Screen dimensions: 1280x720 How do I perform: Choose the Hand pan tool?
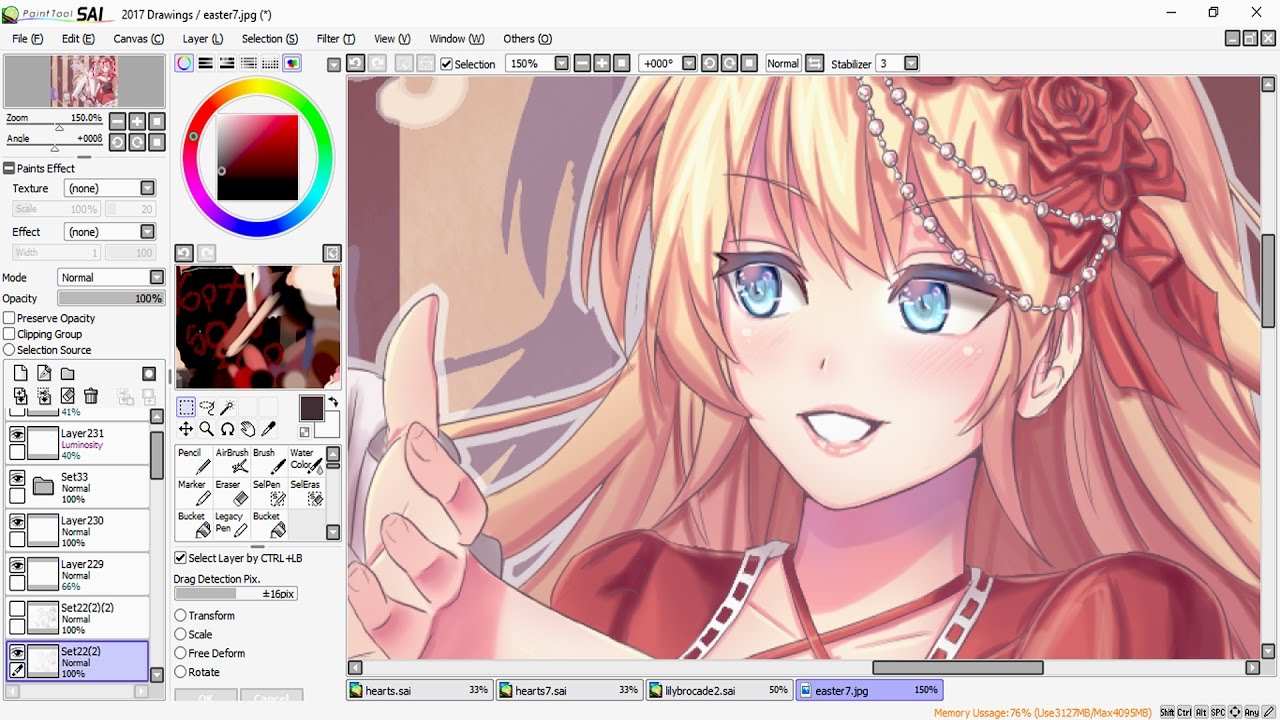point(247,429)
